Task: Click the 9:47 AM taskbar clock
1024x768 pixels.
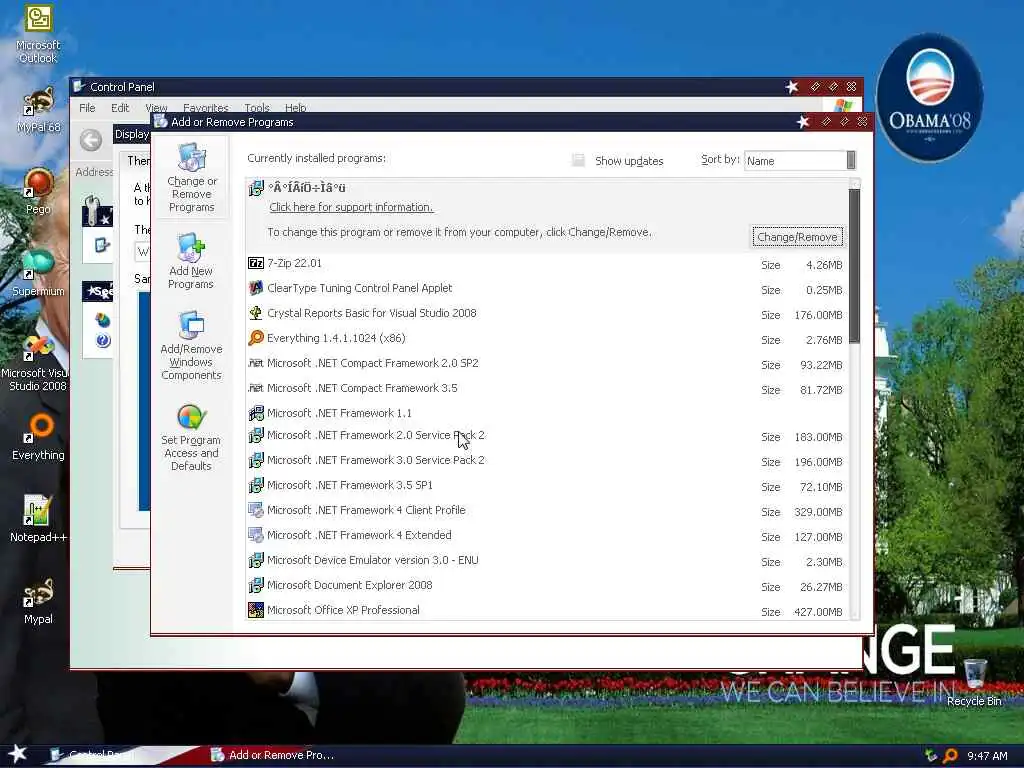Action: coord(987,756)
